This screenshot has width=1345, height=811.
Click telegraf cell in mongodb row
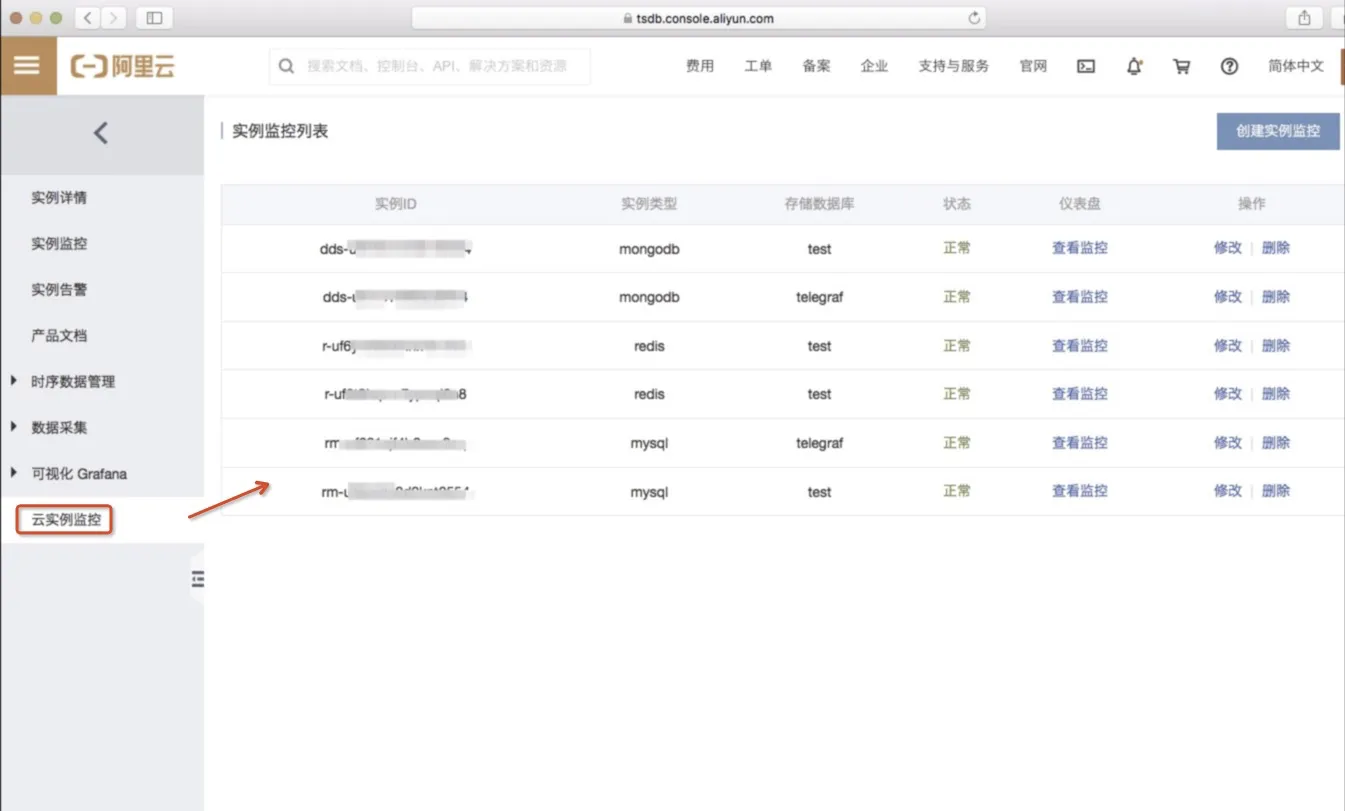[820, 297]
